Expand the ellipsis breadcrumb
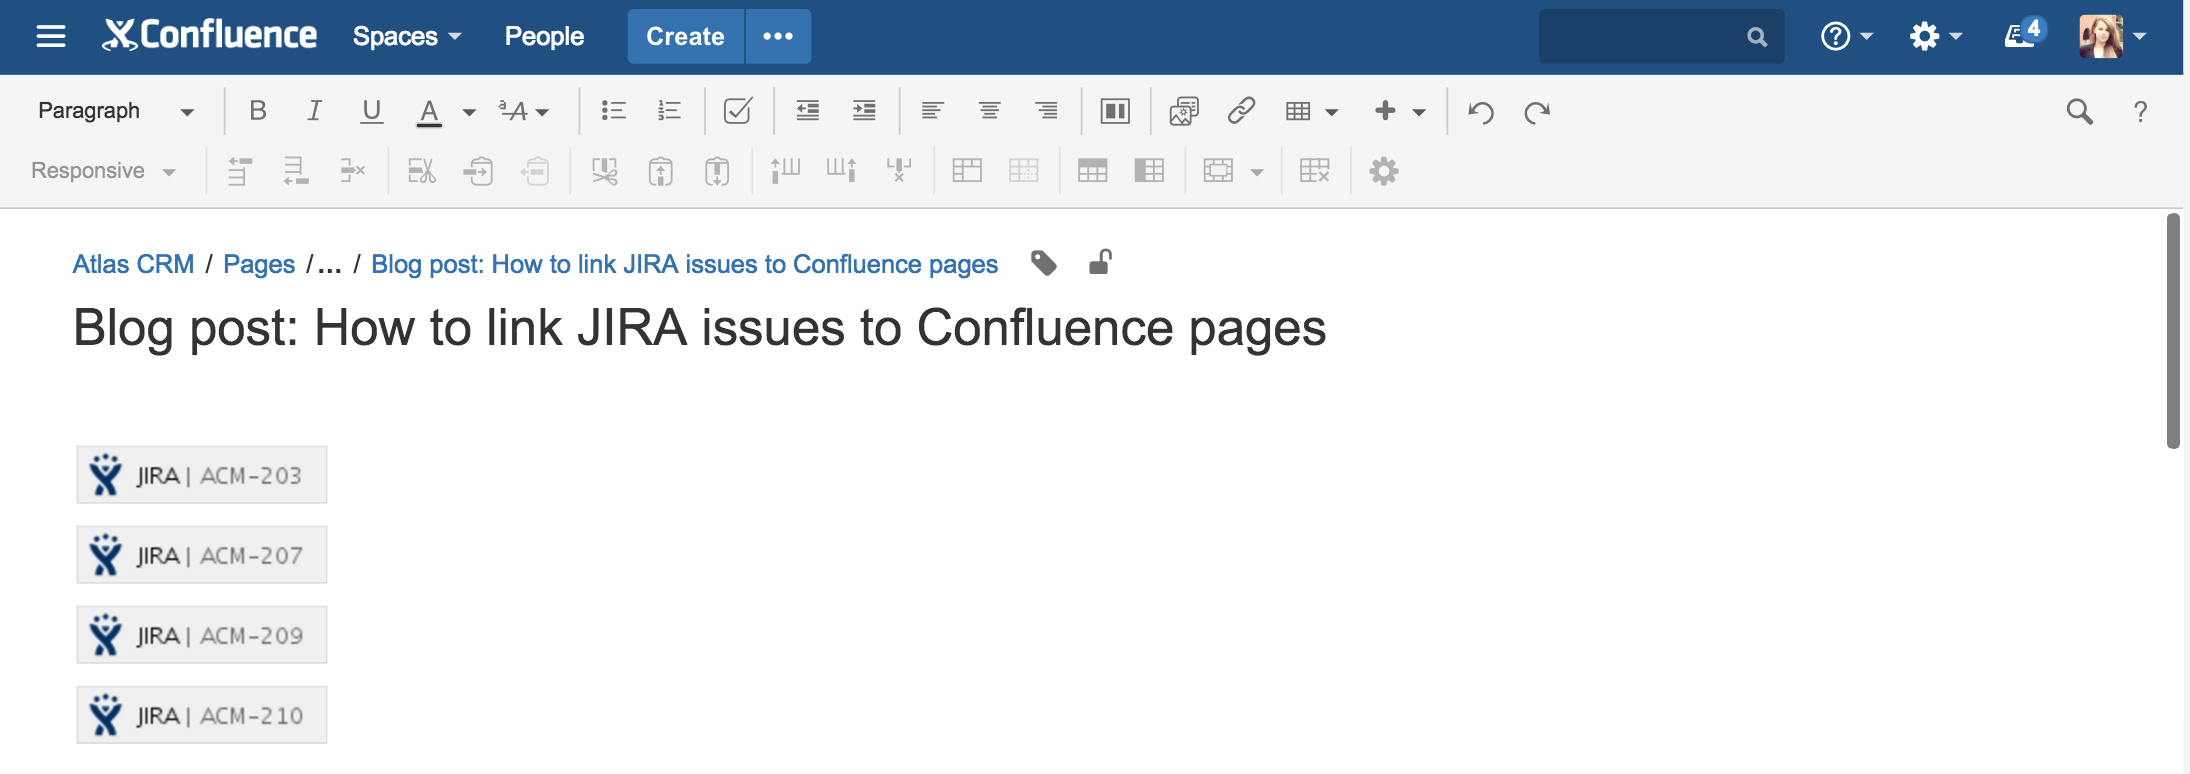 click(330, 265)
